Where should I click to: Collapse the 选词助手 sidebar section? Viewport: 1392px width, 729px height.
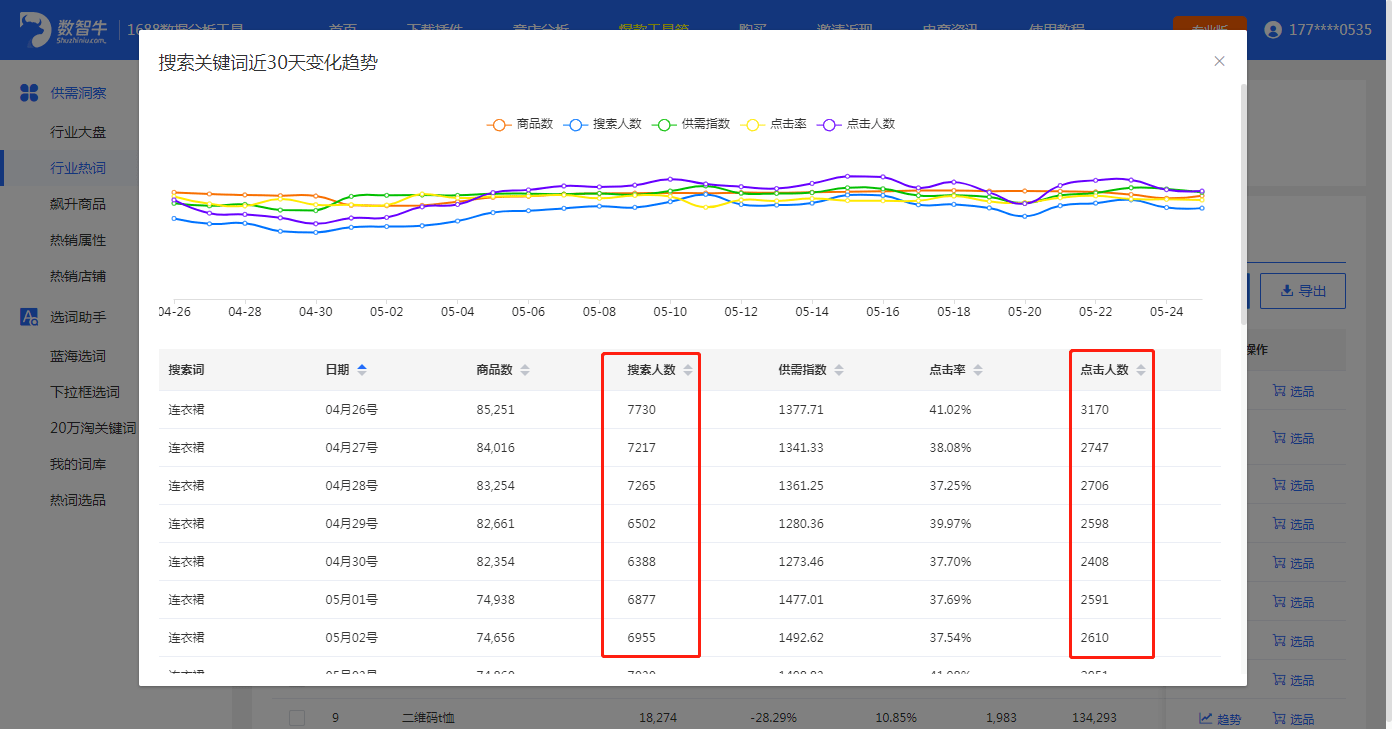pyautogui.click(x=78, y=318)
